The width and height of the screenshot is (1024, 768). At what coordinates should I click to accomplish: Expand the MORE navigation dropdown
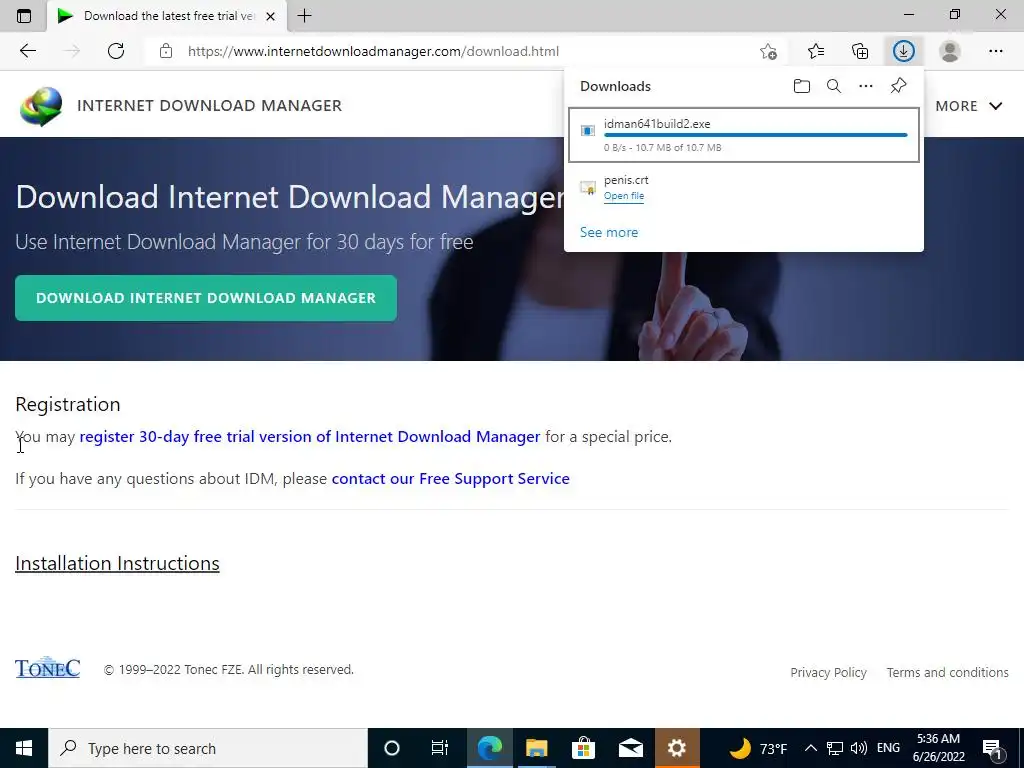(x=969, y=106)
